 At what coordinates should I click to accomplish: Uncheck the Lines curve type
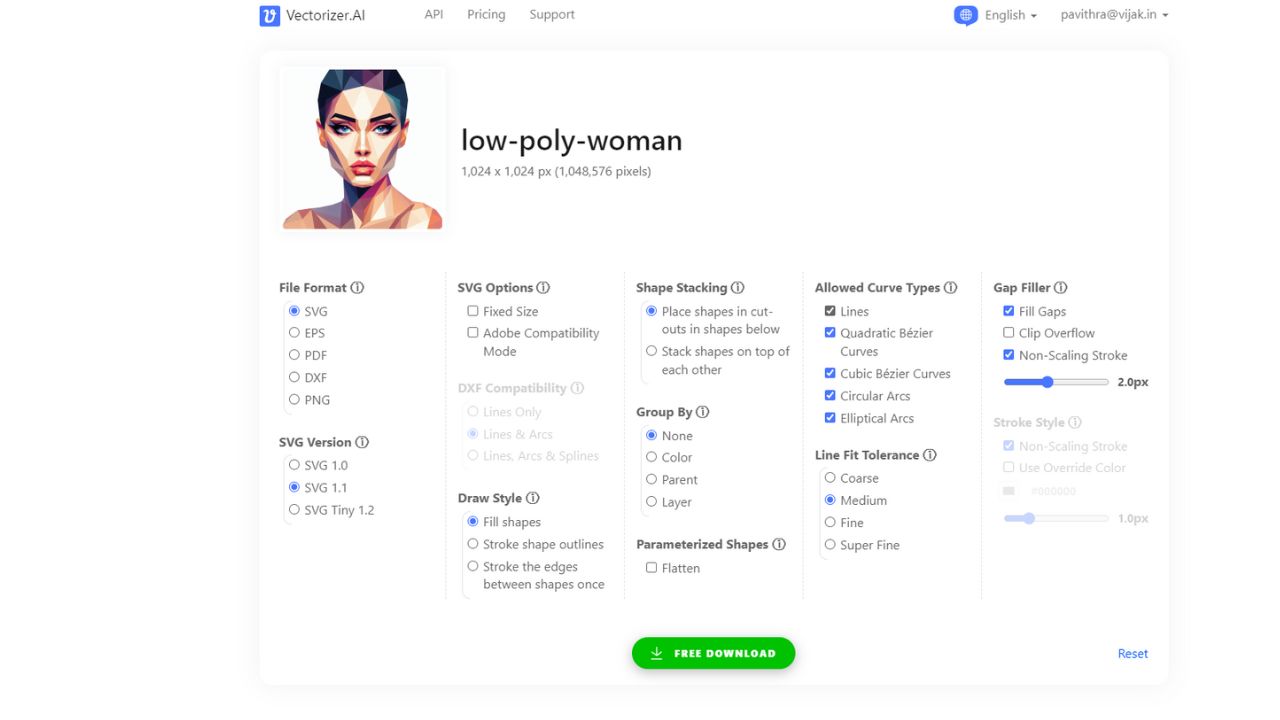click(830, 311)
